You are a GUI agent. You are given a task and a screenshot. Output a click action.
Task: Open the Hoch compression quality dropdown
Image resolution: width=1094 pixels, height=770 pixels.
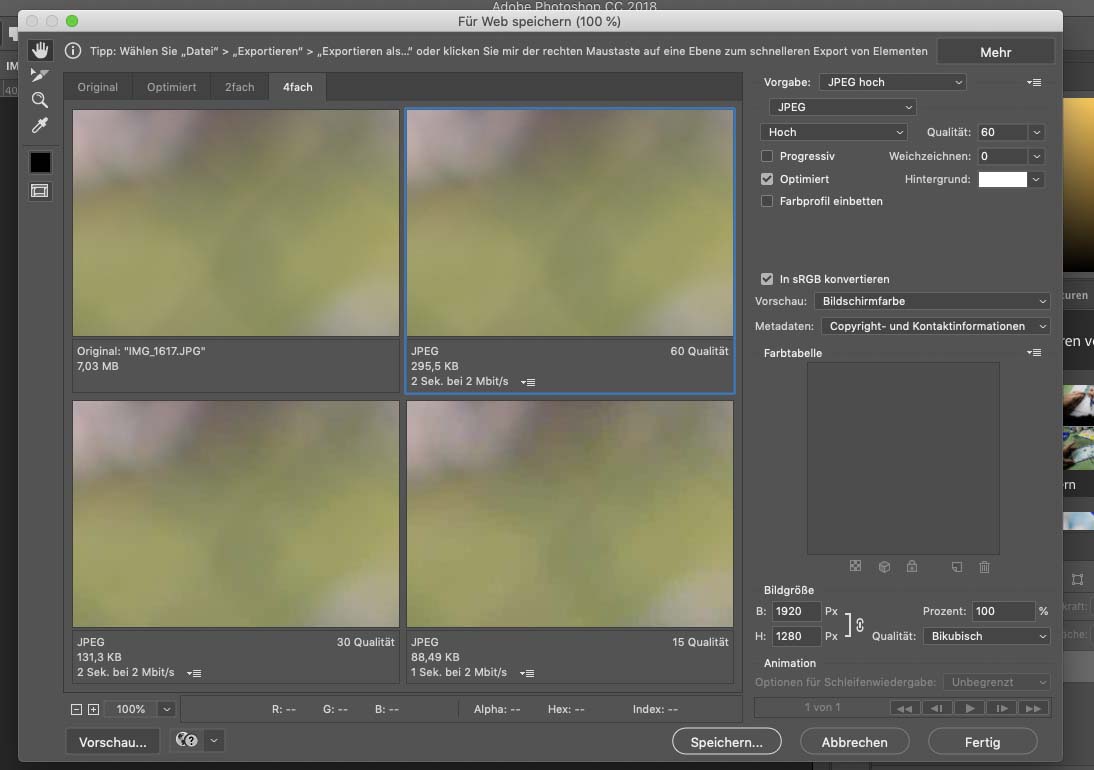coord(833,132)
